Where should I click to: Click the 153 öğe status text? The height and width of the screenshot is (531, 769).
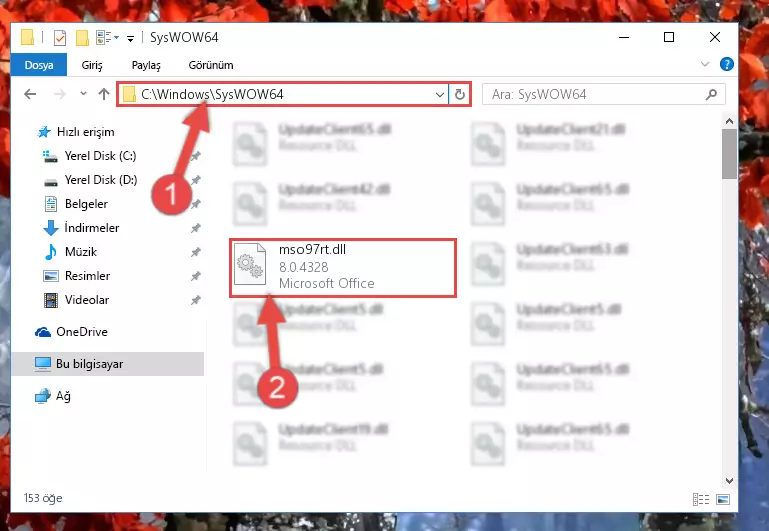click(43, 498)
